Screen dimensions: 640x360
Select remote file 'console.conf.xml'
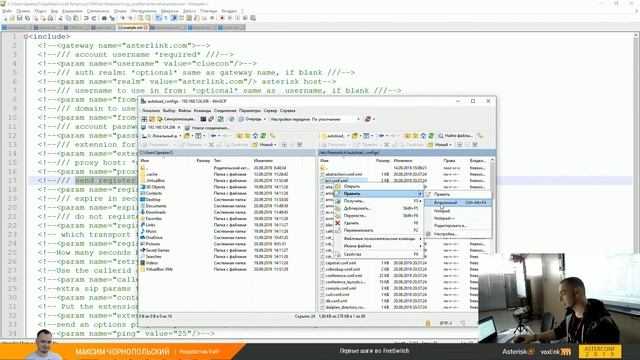[340, 288]
